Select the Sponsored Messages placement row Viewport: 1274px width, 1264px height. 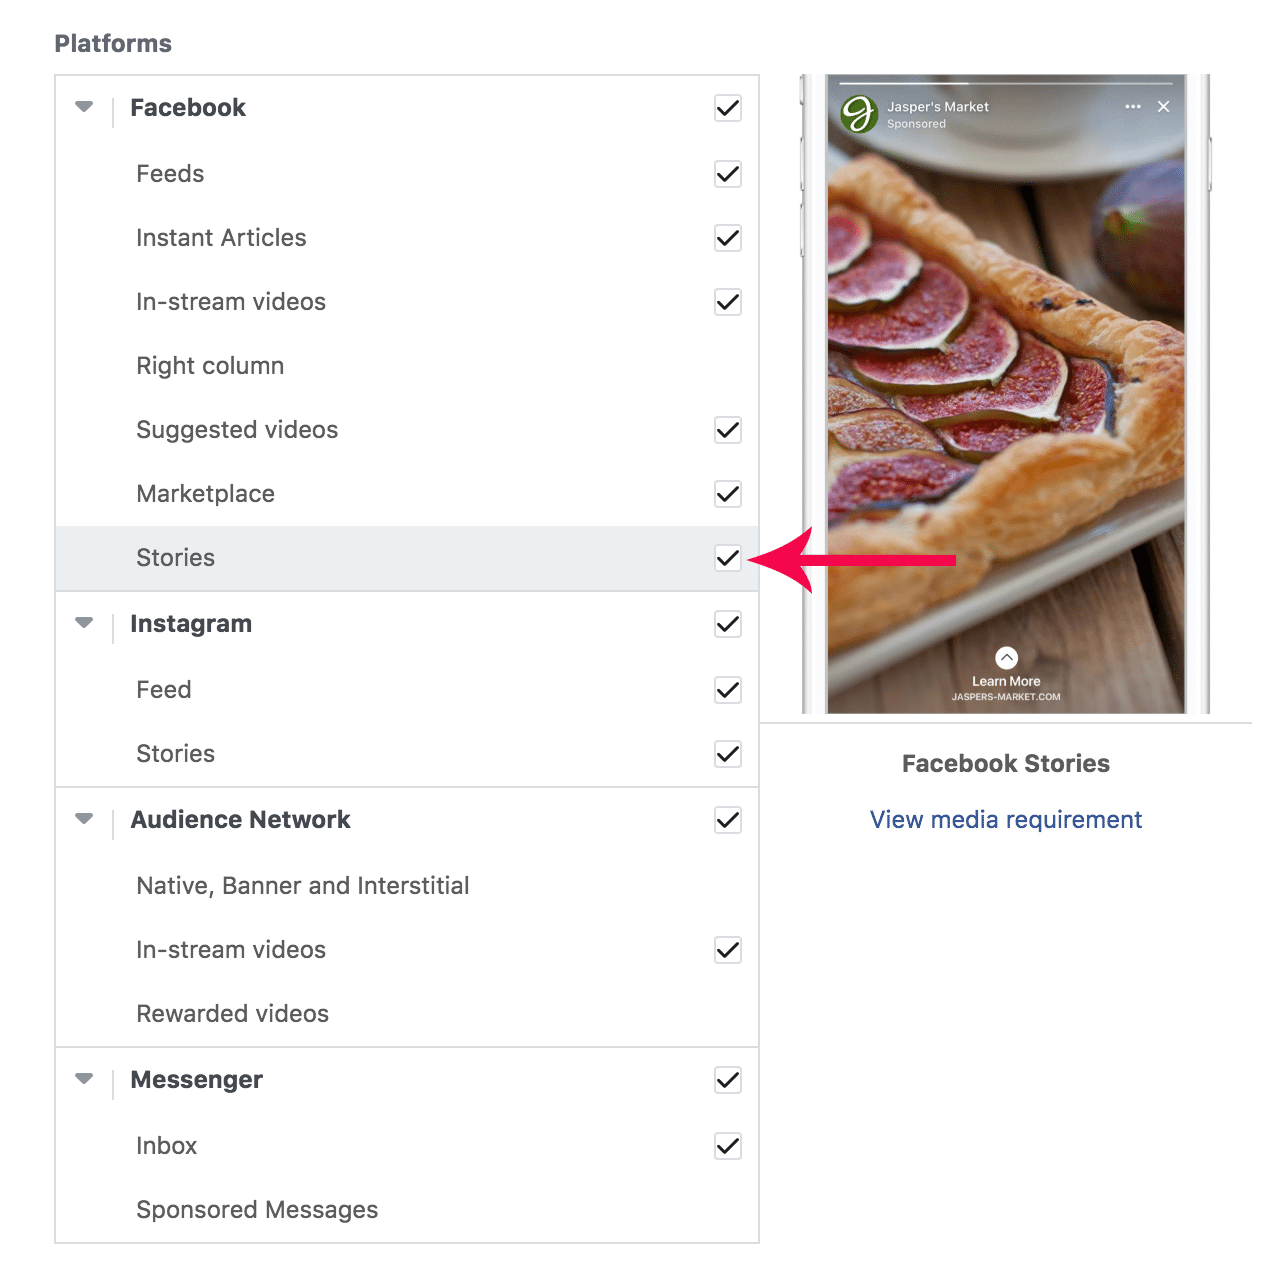click(x=257, y=1210)
